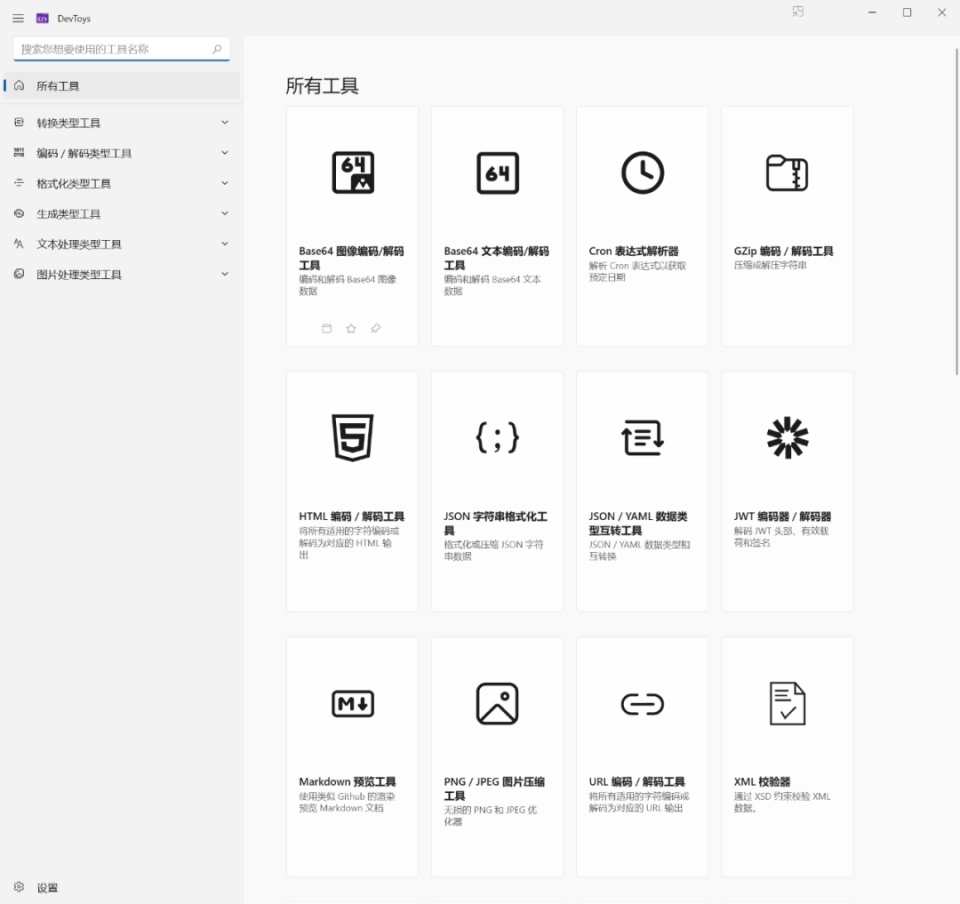Image resolution: width=960 pixels, height=904 pixels.
Task: Click the DevToys app logo icon
Action: pyautogui.click(x=42, y=18)
